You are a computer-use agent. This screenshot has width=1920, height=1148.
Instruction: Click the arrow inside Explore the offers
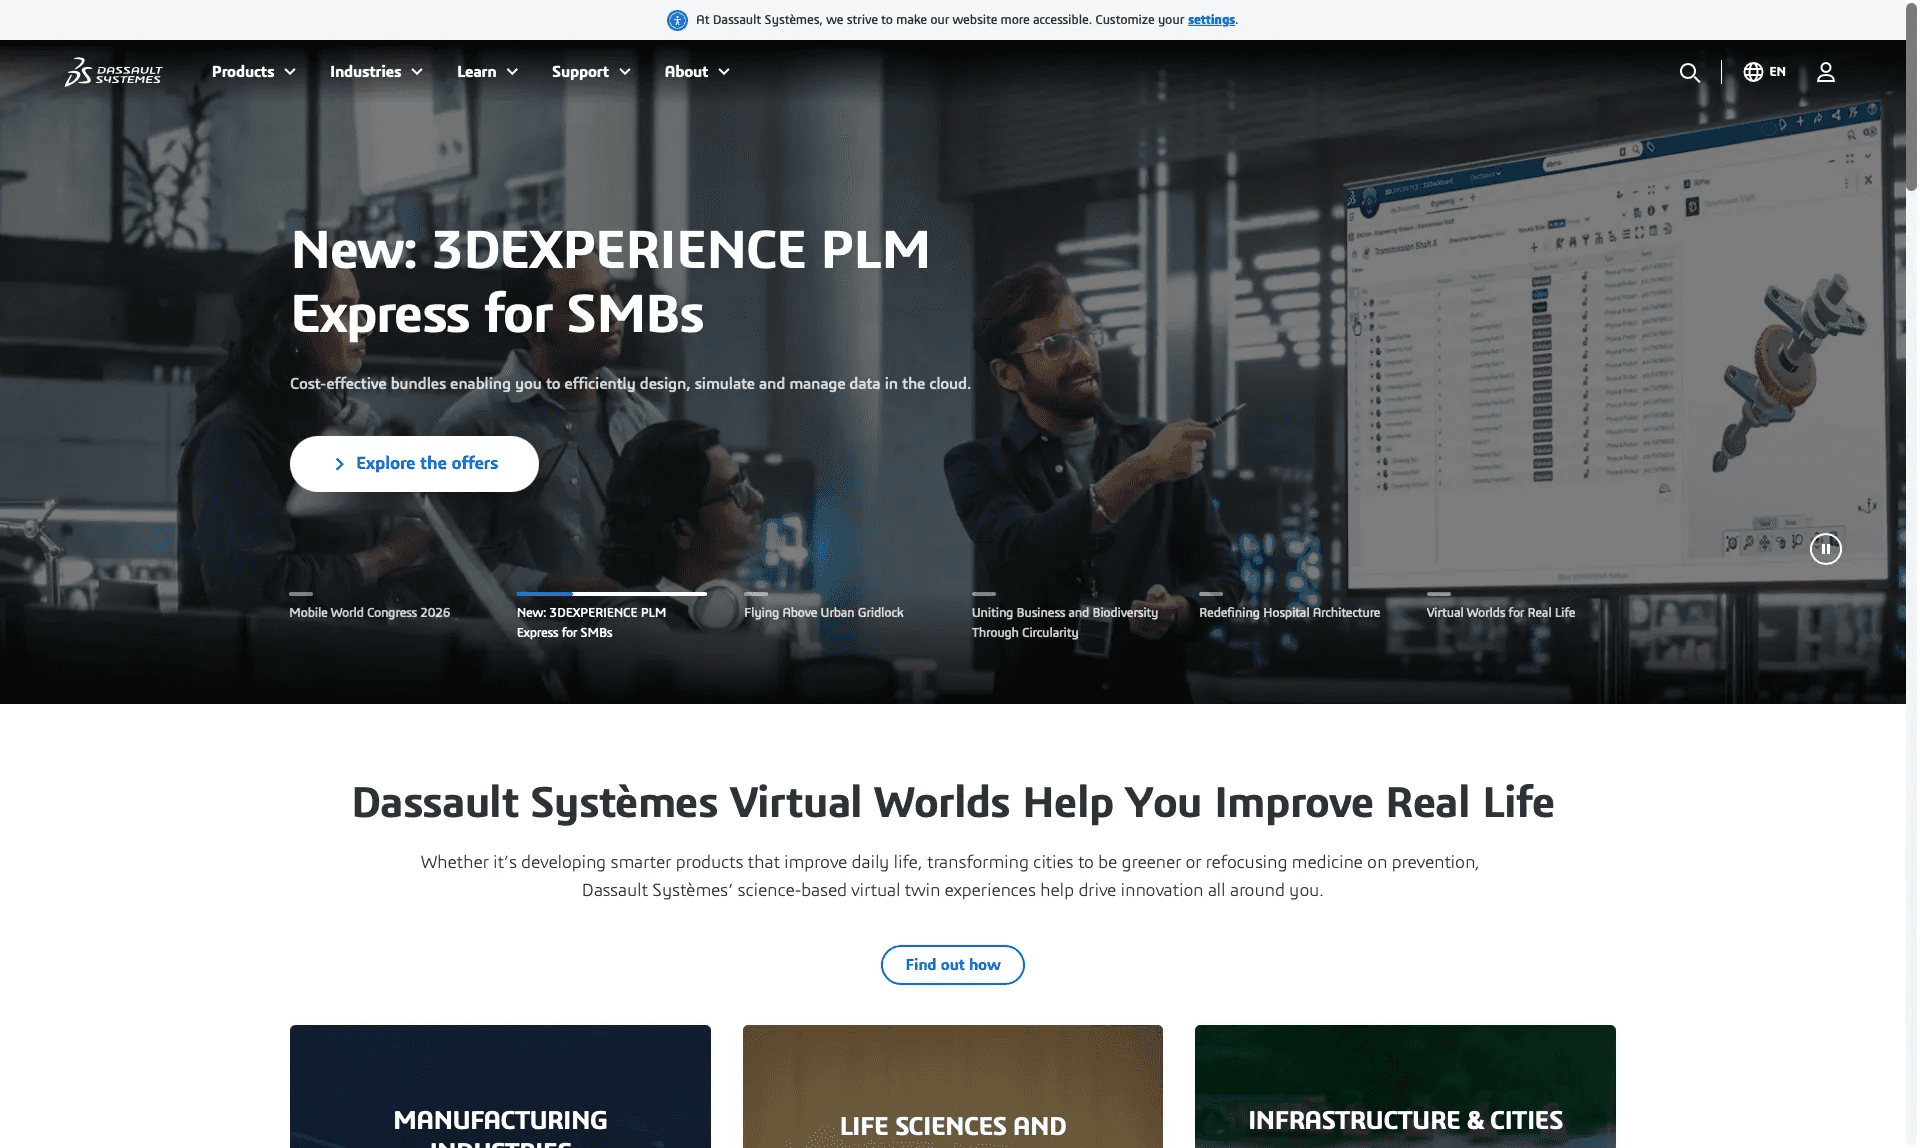coord(340,463)
